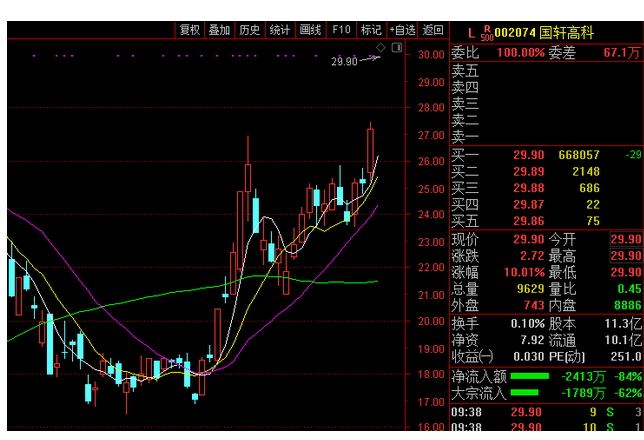Select the 统计 statistics button
Viewport: 644px width, 440px height.
click(280, 30)
